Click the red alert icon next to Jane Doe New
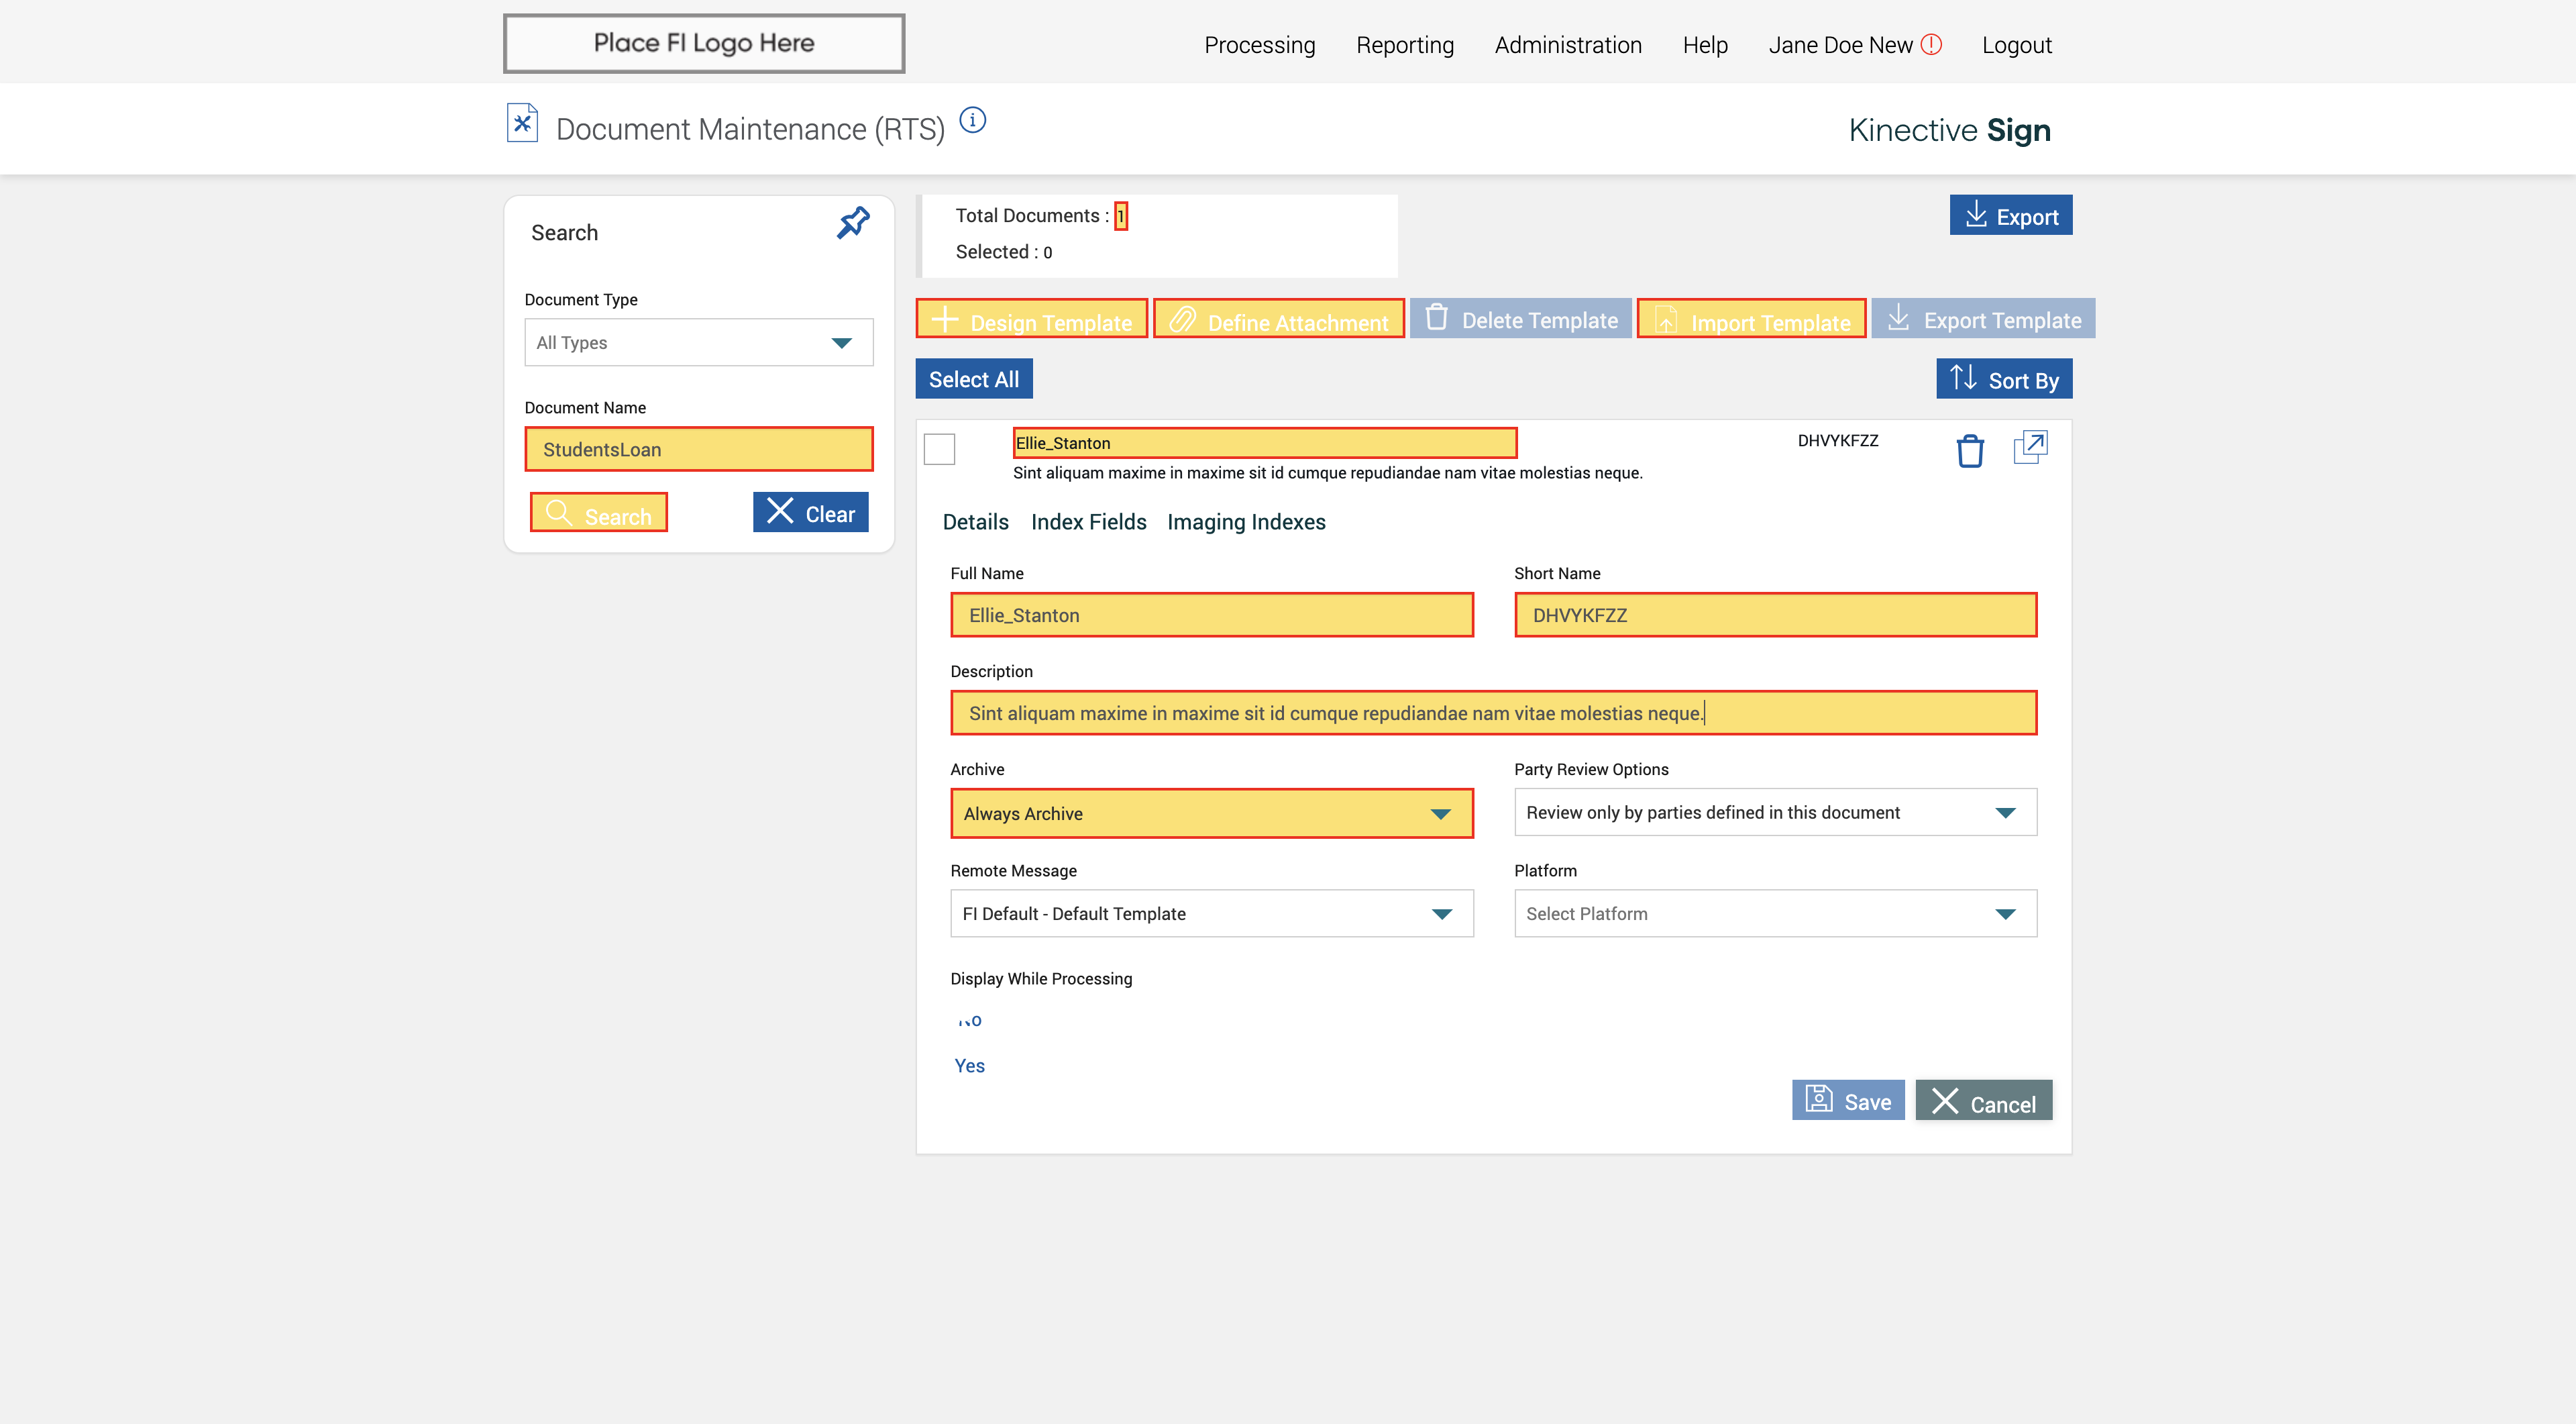The image size is (2576, 1424). coord(1931,45)
